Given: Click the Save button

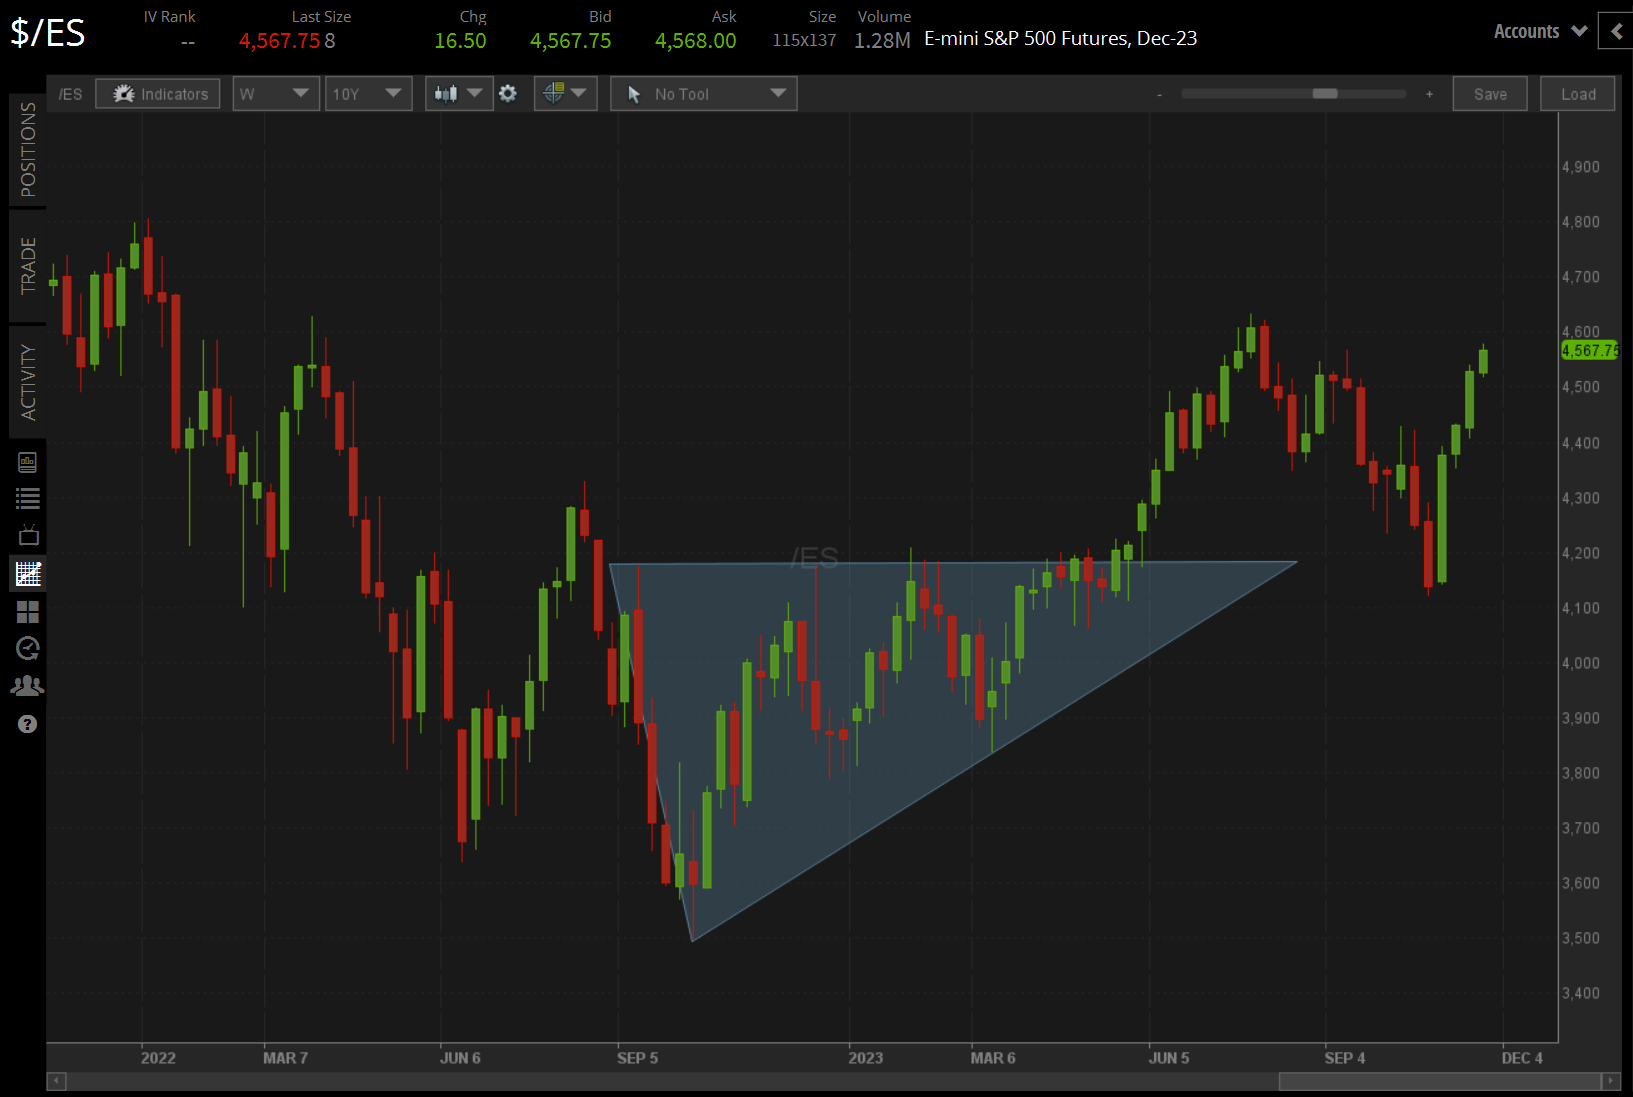Looking at the screenshot, I should pos(1489,93).
